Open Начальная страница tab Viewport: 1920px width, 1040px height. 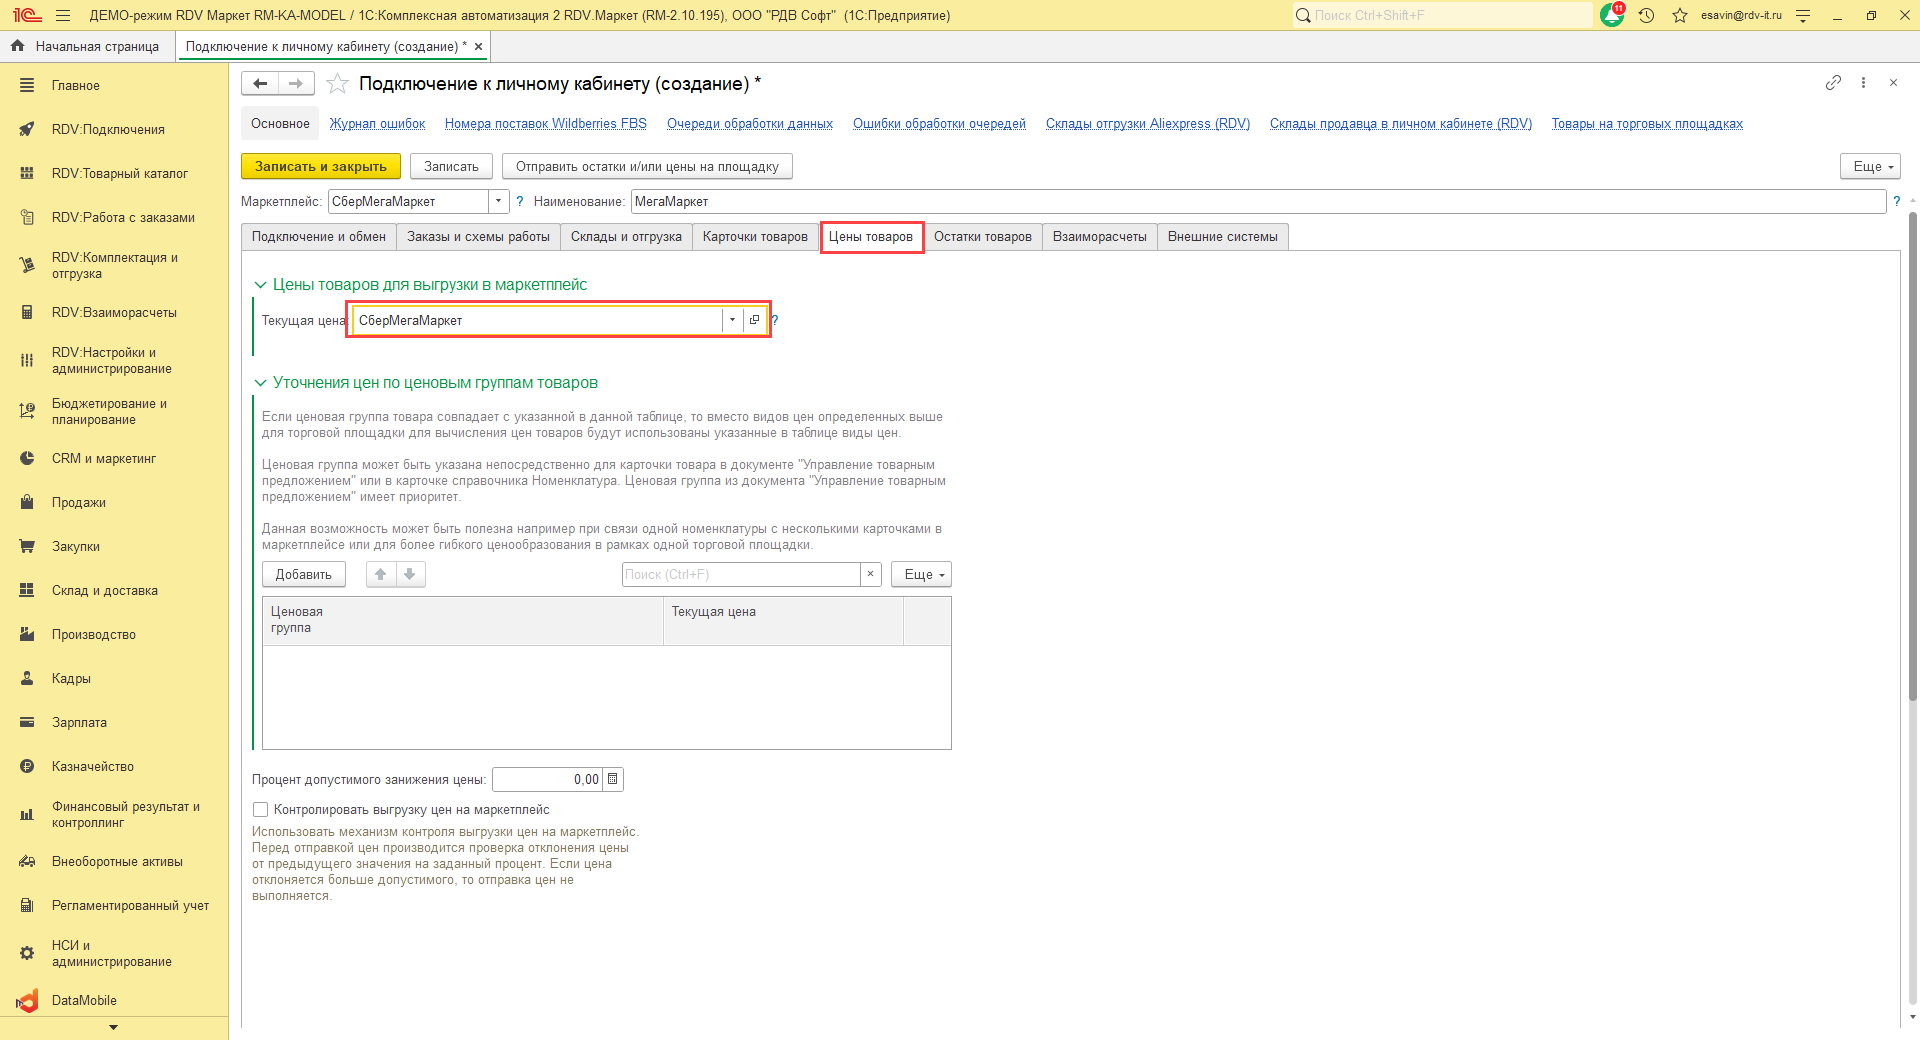click(86, 47)
